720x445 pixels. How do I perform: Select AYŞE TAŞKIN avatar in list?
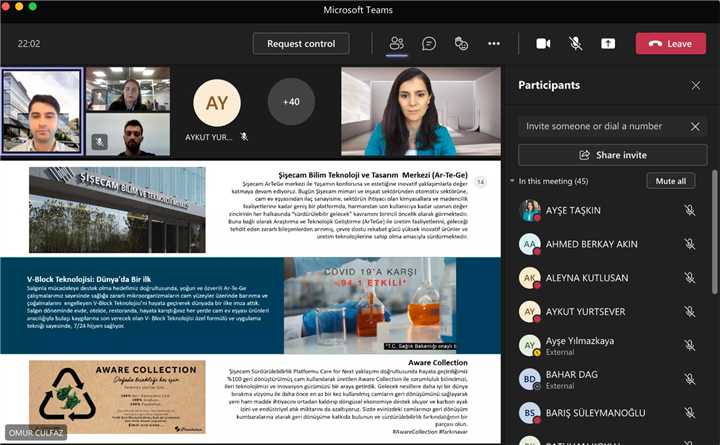pos(529,210)
